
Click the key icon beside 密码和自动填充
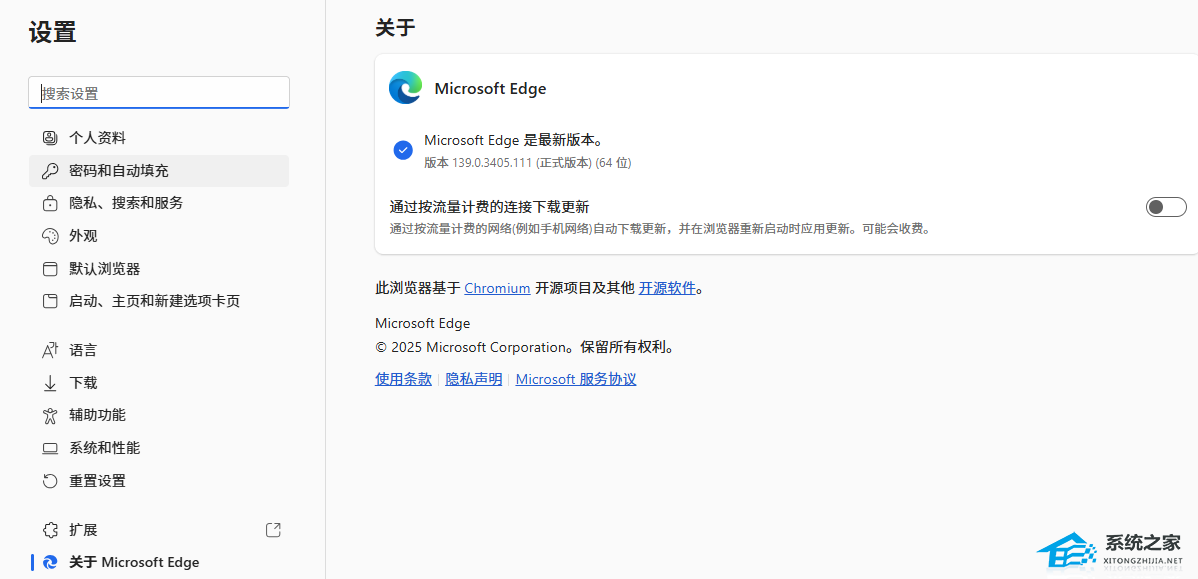click(x=50, y=171)
